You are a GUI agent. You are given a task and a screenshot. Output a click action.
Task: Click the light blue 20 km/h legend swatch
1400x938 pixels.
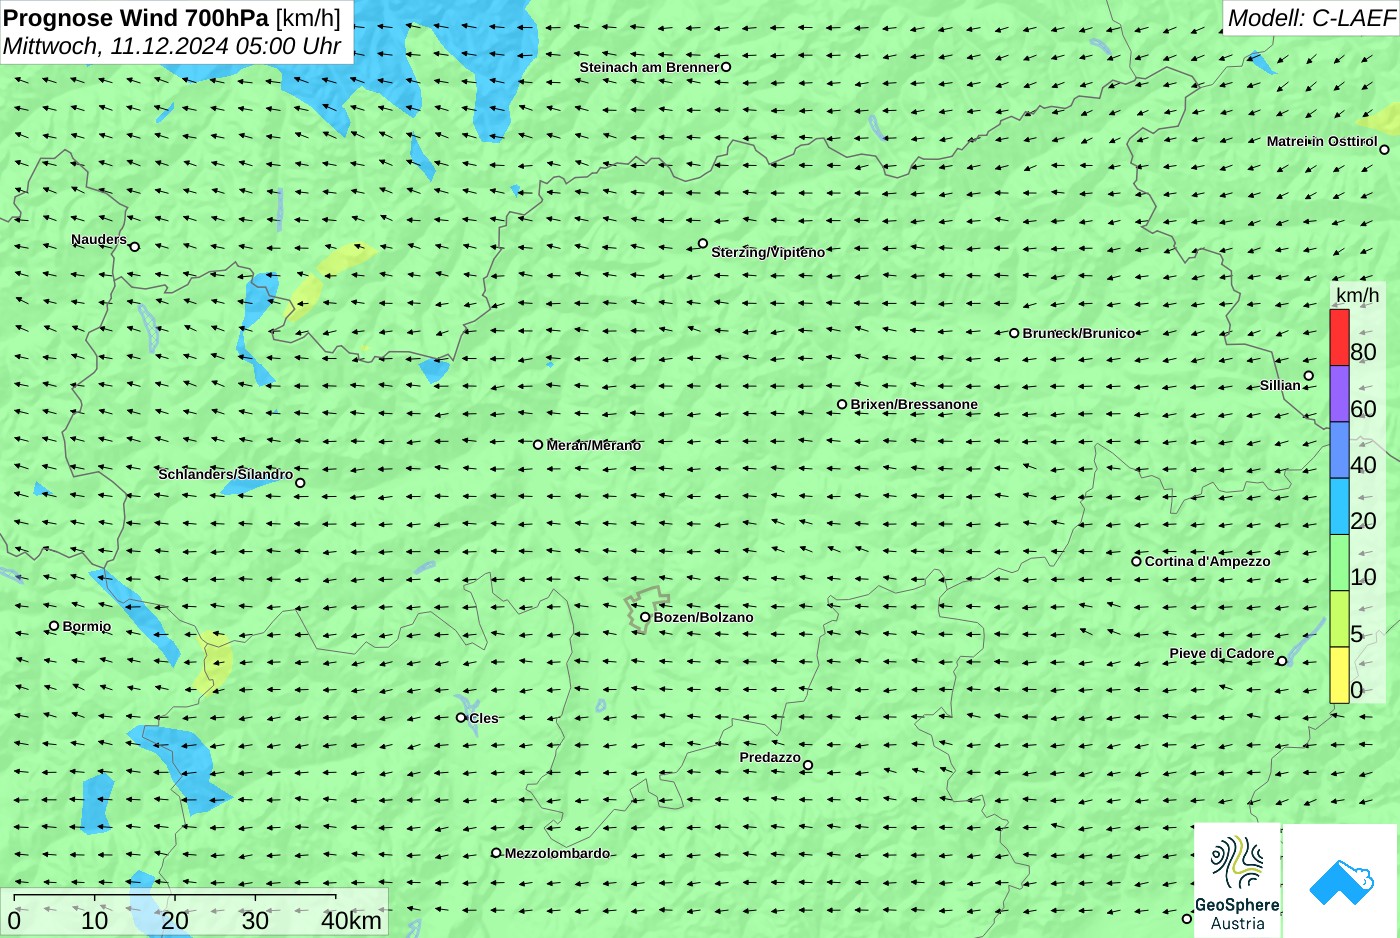[1339, 507]
